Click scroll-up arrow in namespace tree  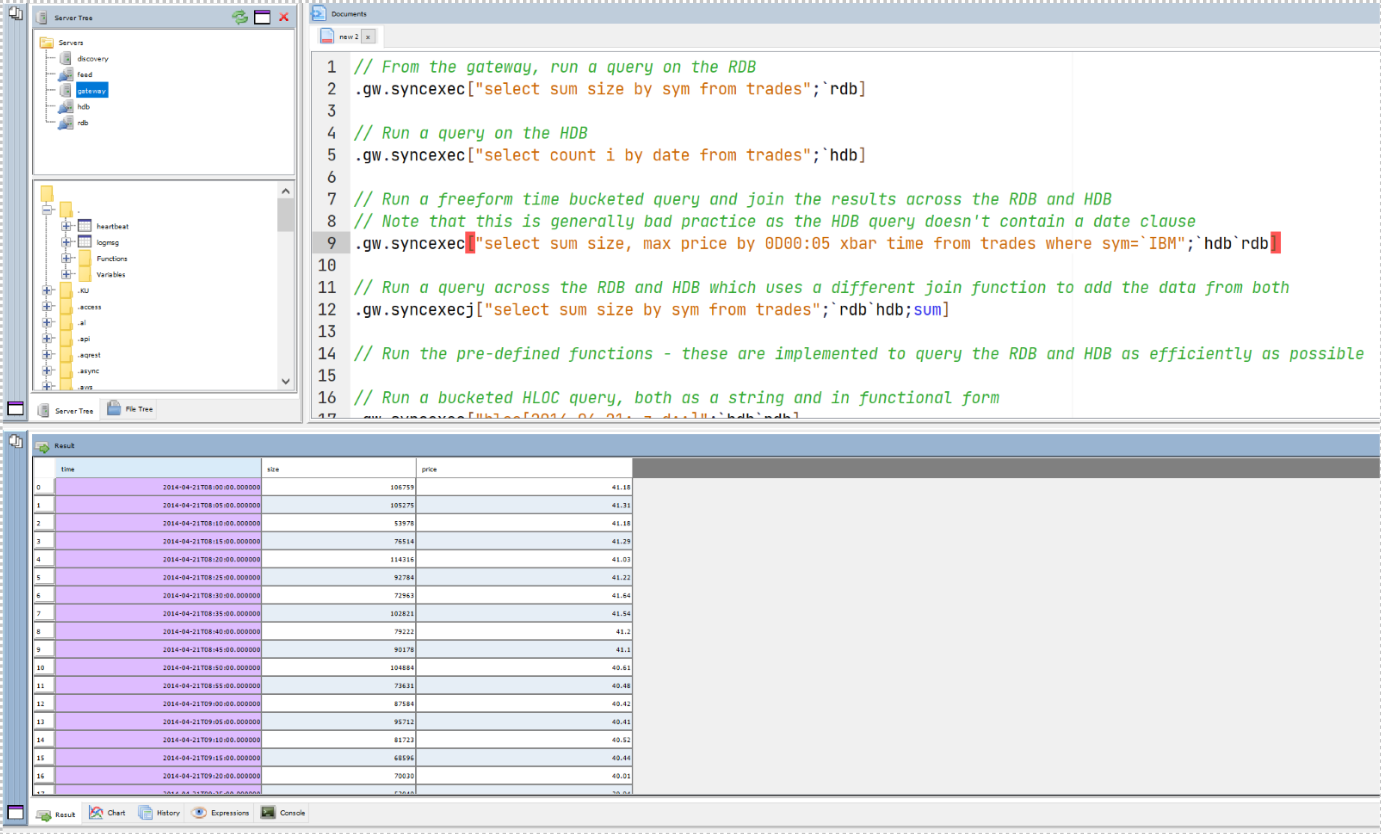point(286,191)
